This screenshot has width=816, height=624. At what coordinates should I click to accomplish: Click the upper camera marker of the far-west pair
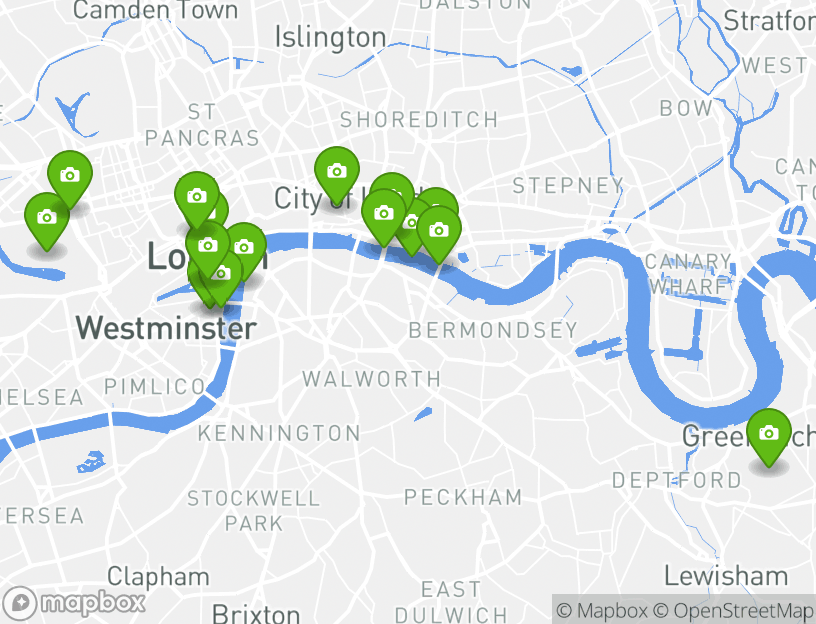coord(70,177)
